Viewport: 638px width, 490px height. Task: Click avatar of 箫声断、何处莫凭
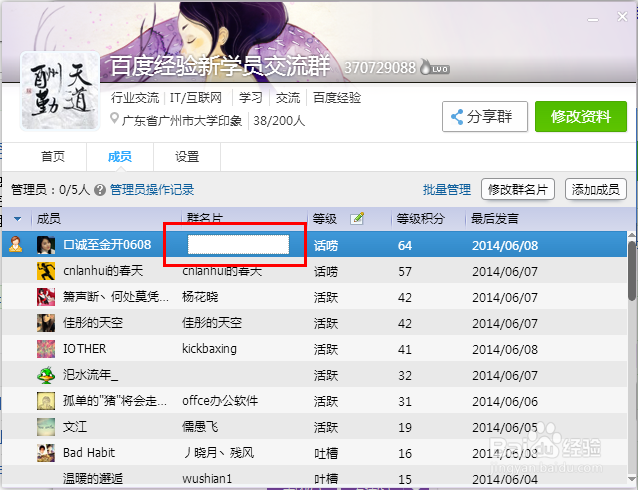[x=46, y=297]
